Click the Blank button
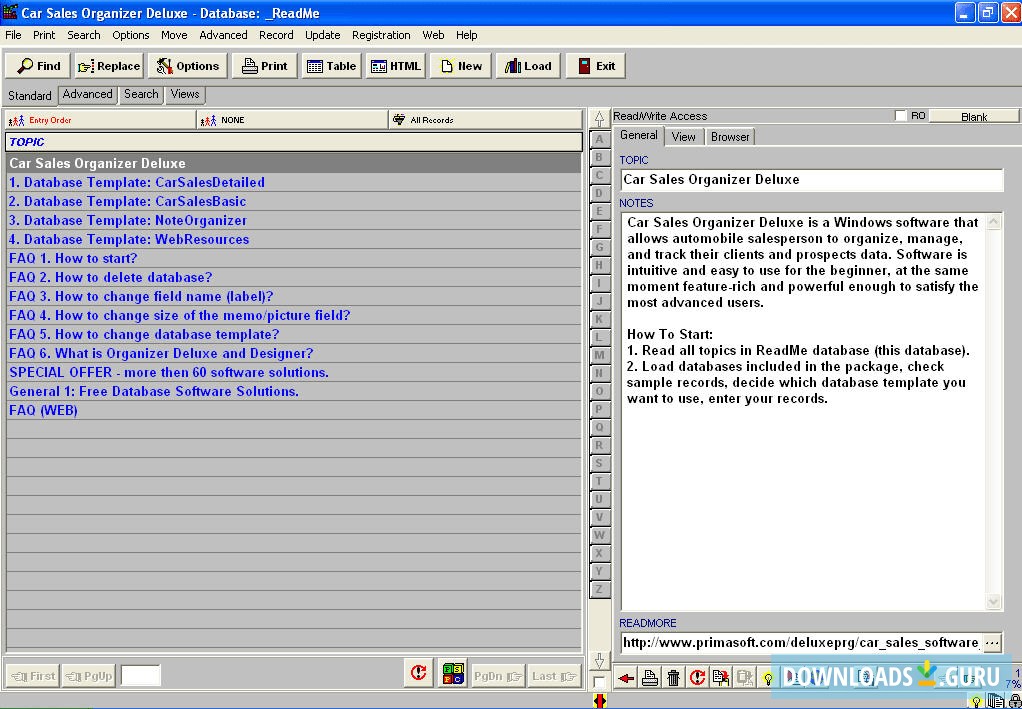The width and height of the screenshot is (1022, 709). 973,114
